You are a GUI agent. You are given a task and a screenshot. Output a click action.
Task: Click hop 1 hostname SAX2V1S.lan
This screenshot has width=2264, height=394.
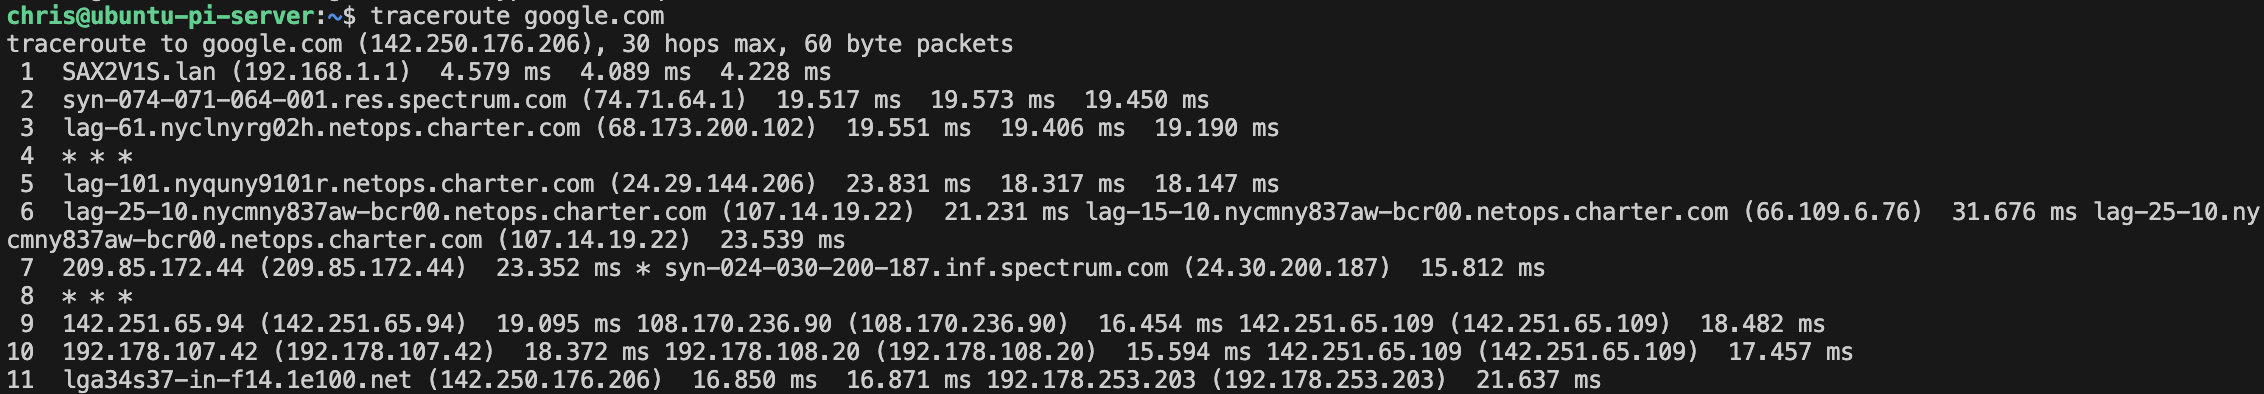[x=139, y=72]
